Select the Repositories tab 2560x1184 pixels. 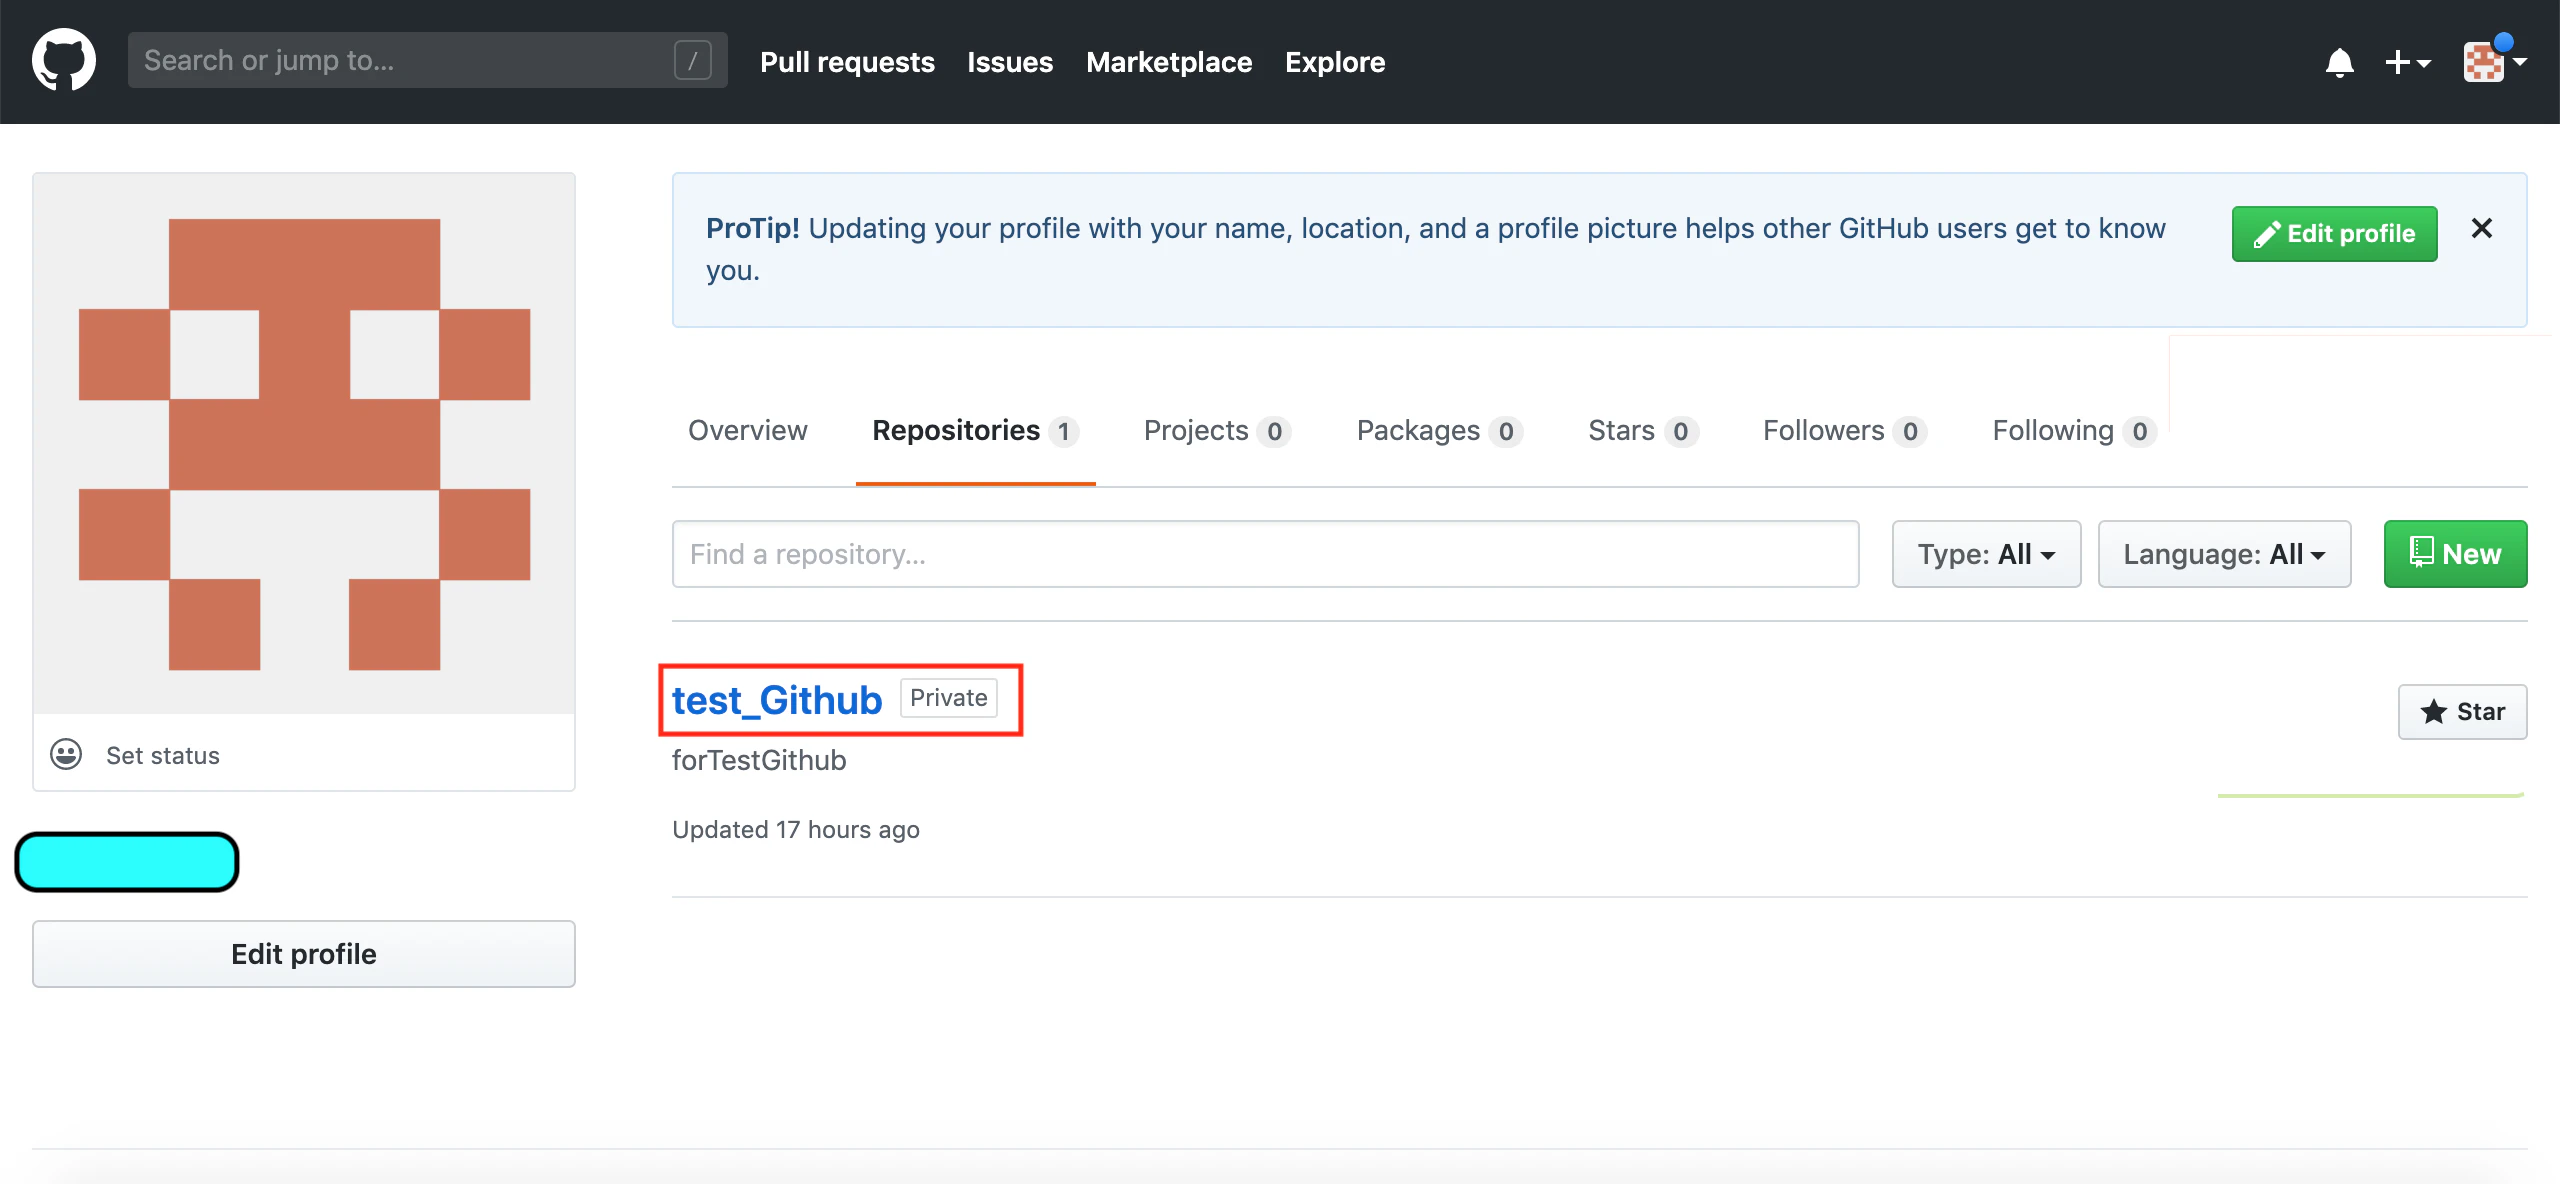point(975,430)
